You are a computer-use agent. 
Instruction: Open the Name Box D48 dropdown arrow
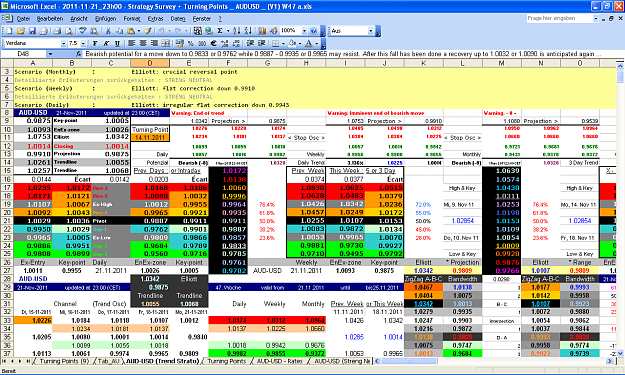[x=50, y=54]
